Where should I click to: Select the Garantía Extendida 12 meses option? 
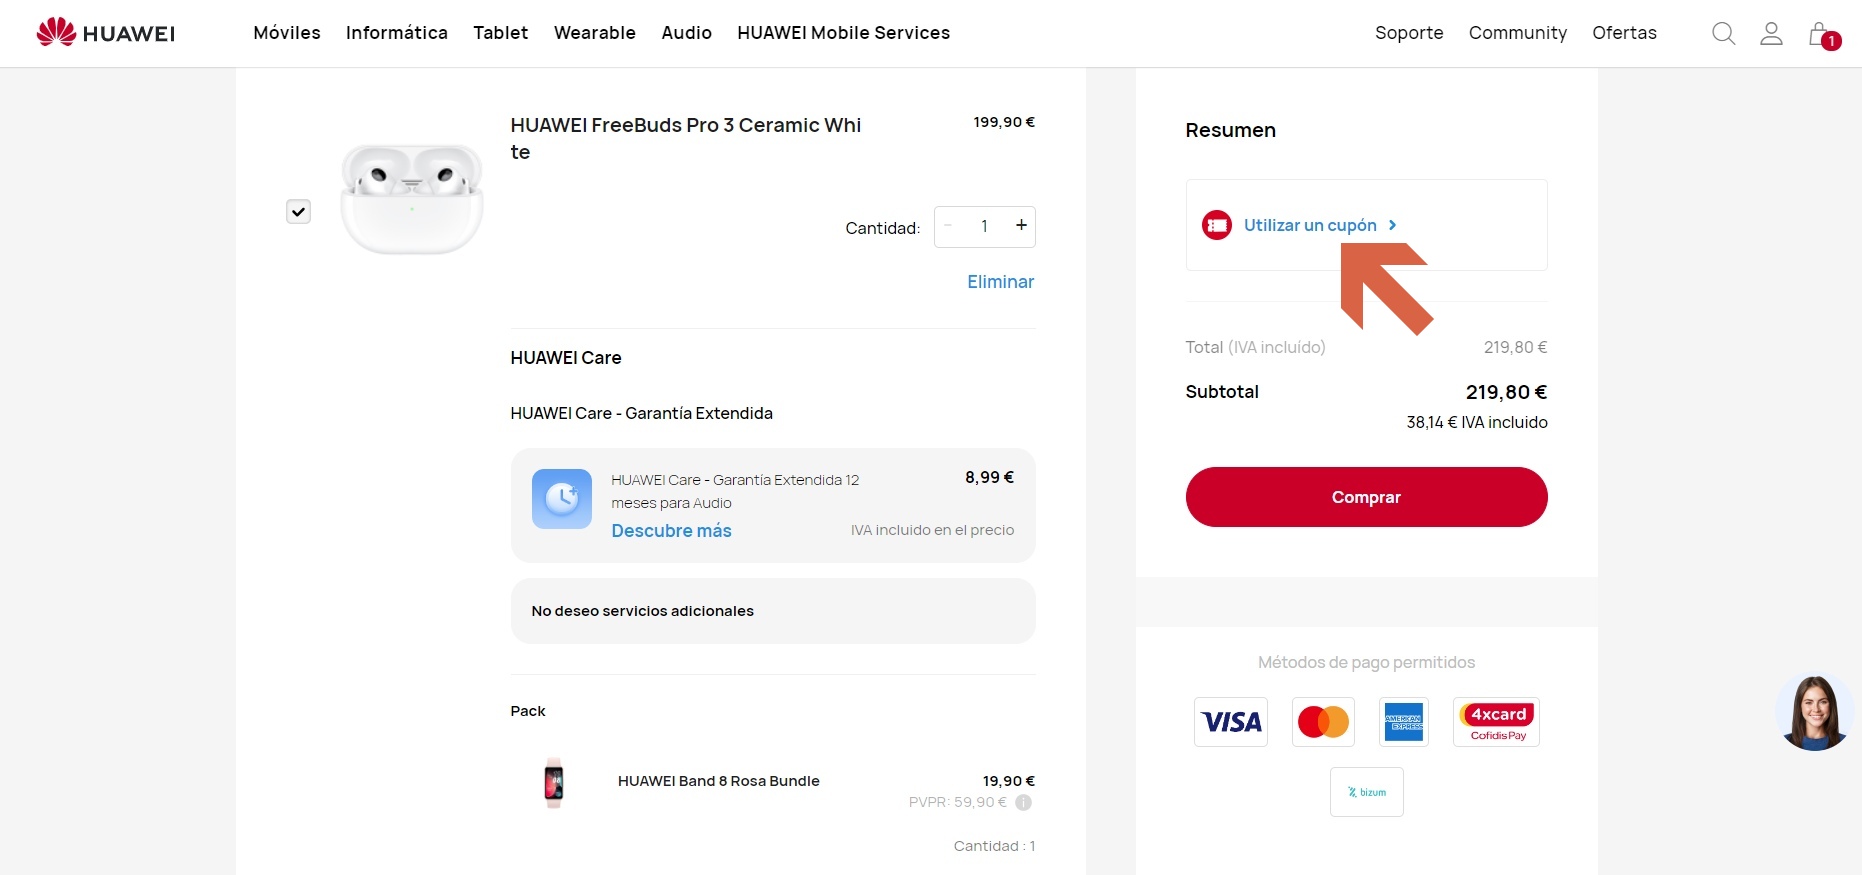pyautogui.click(x=773, y=505)
